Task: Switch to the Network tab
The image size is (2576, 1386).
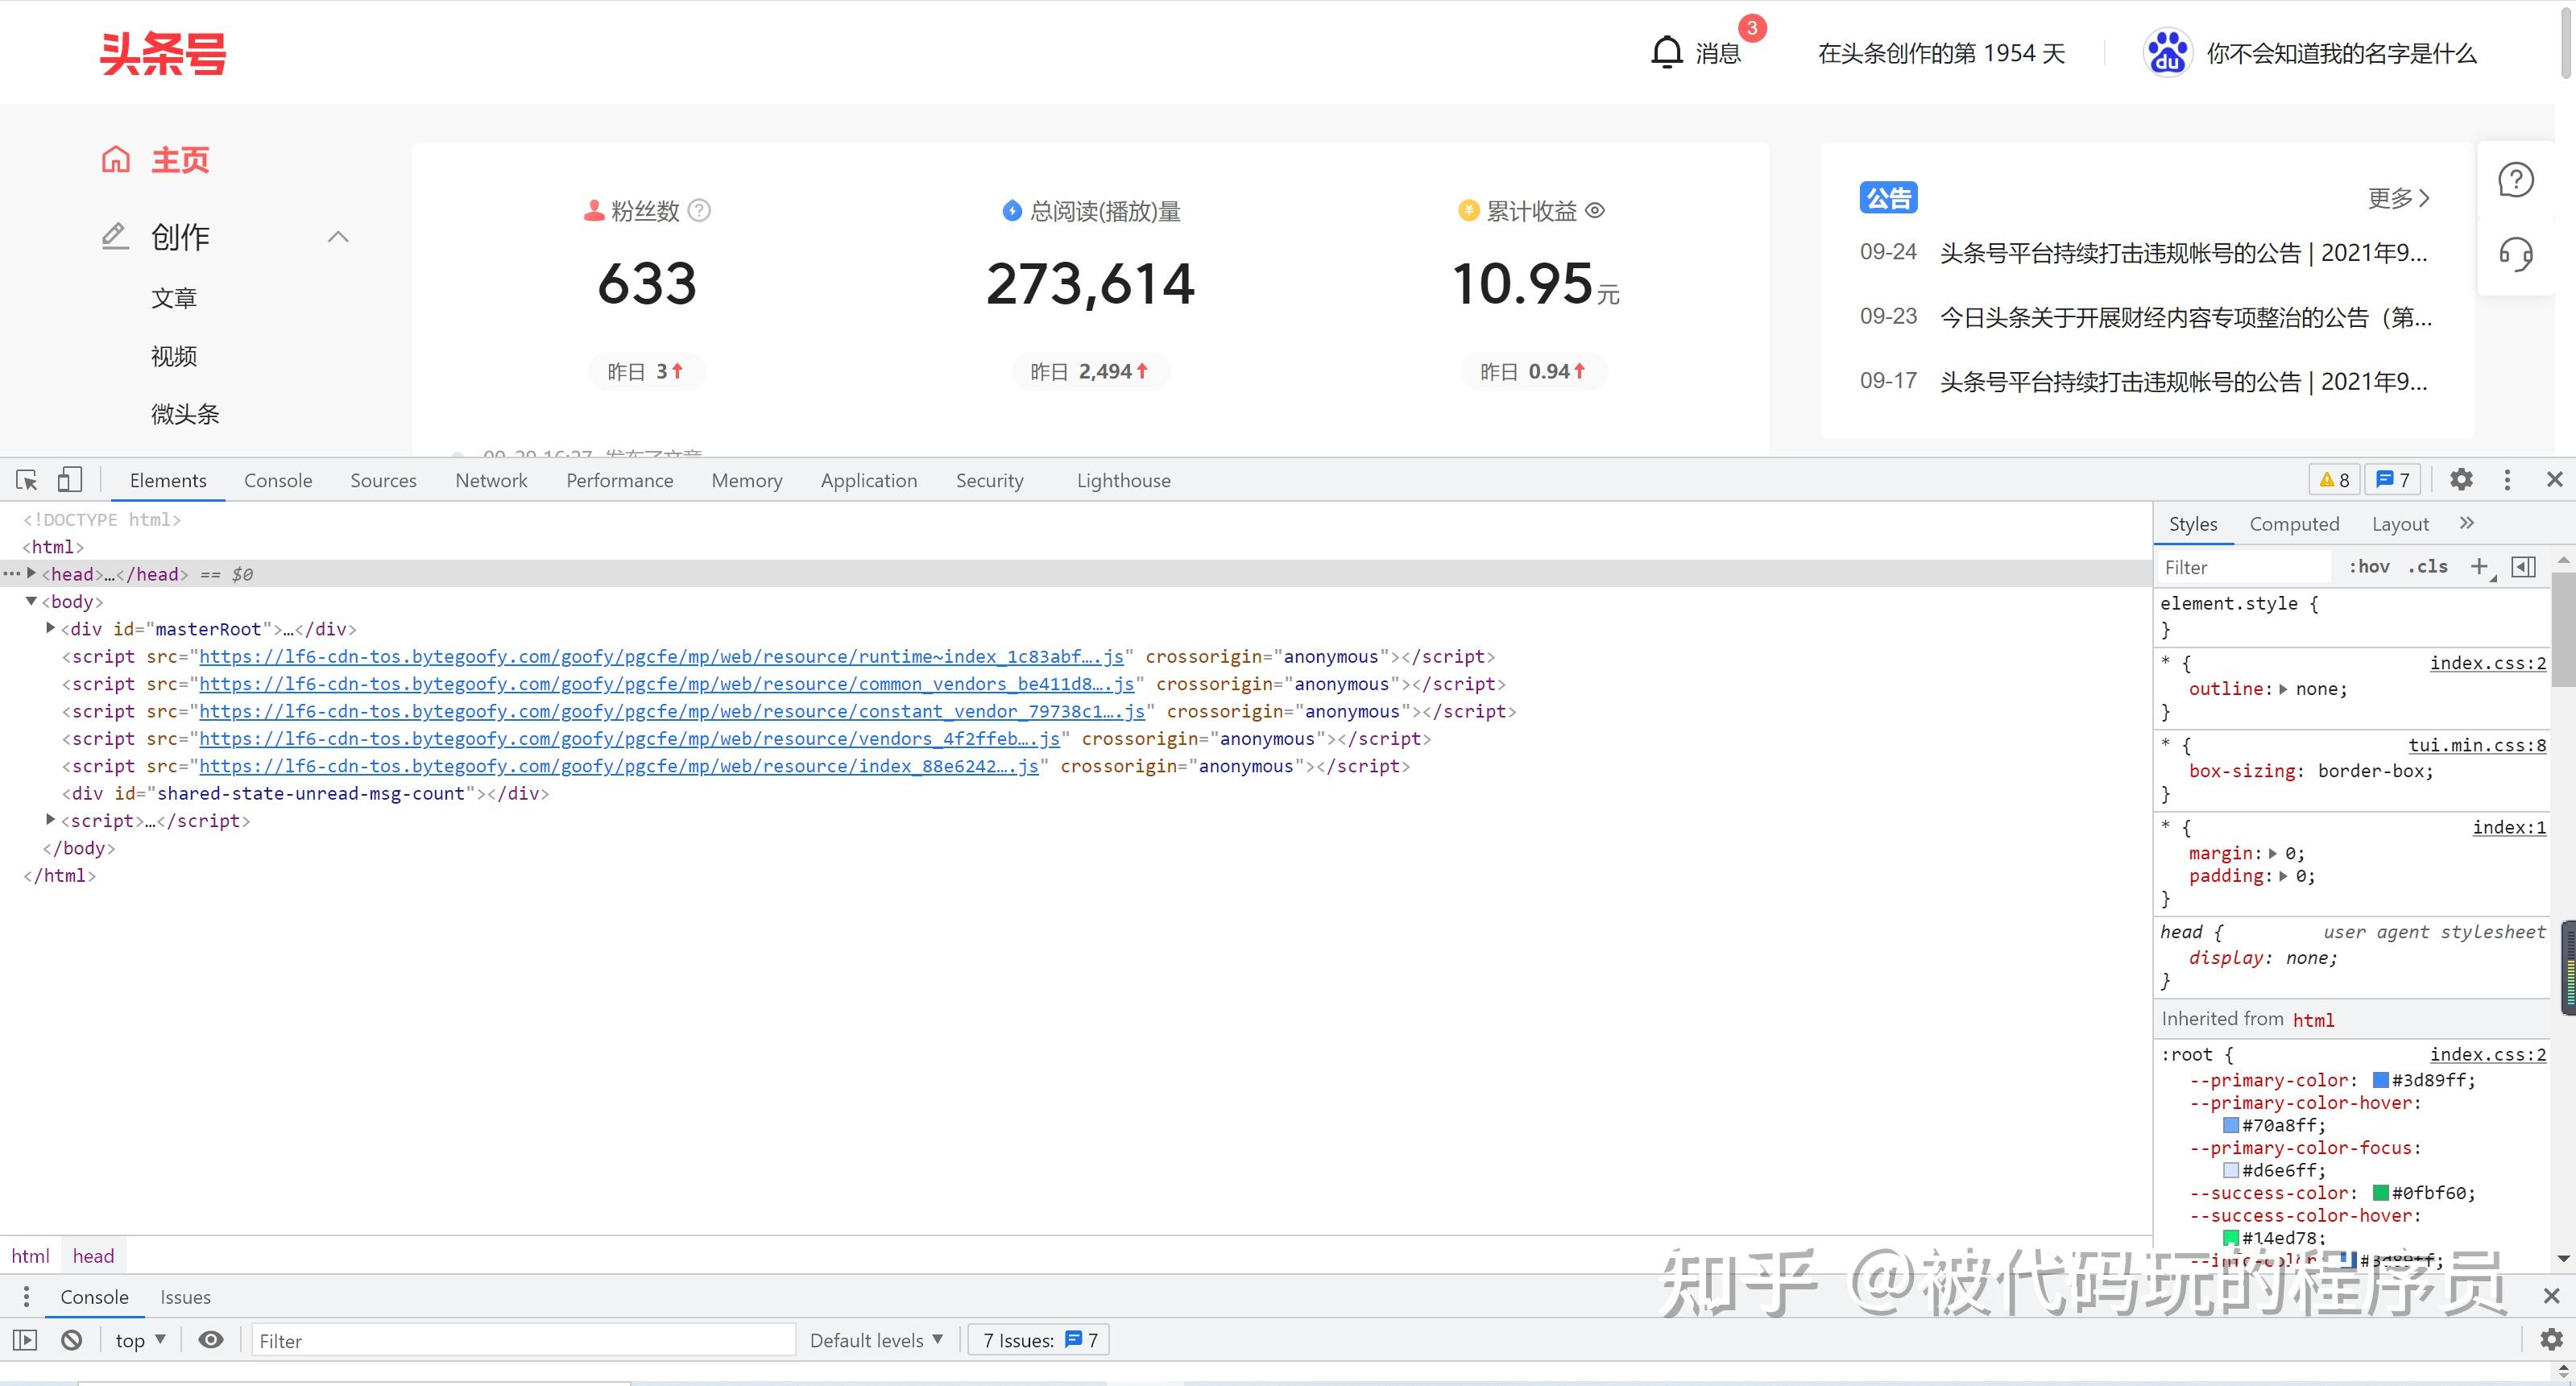Action: tap(491, 481)
